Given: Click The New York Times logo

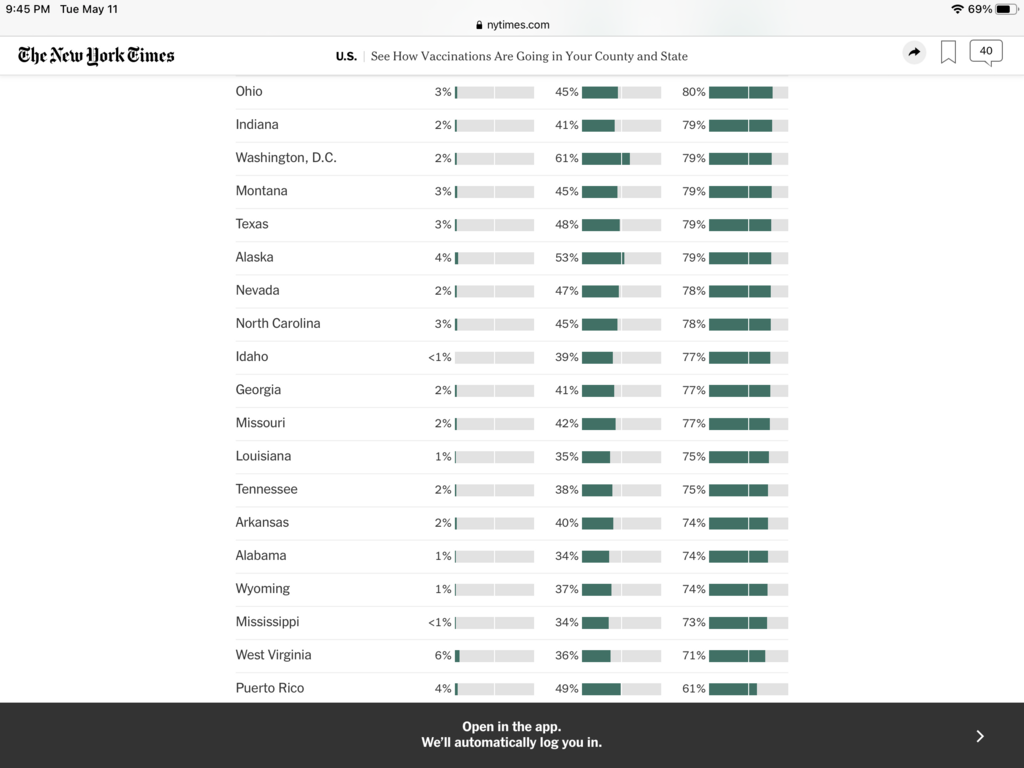Looking at the screenshot, I should pos(96,55).
